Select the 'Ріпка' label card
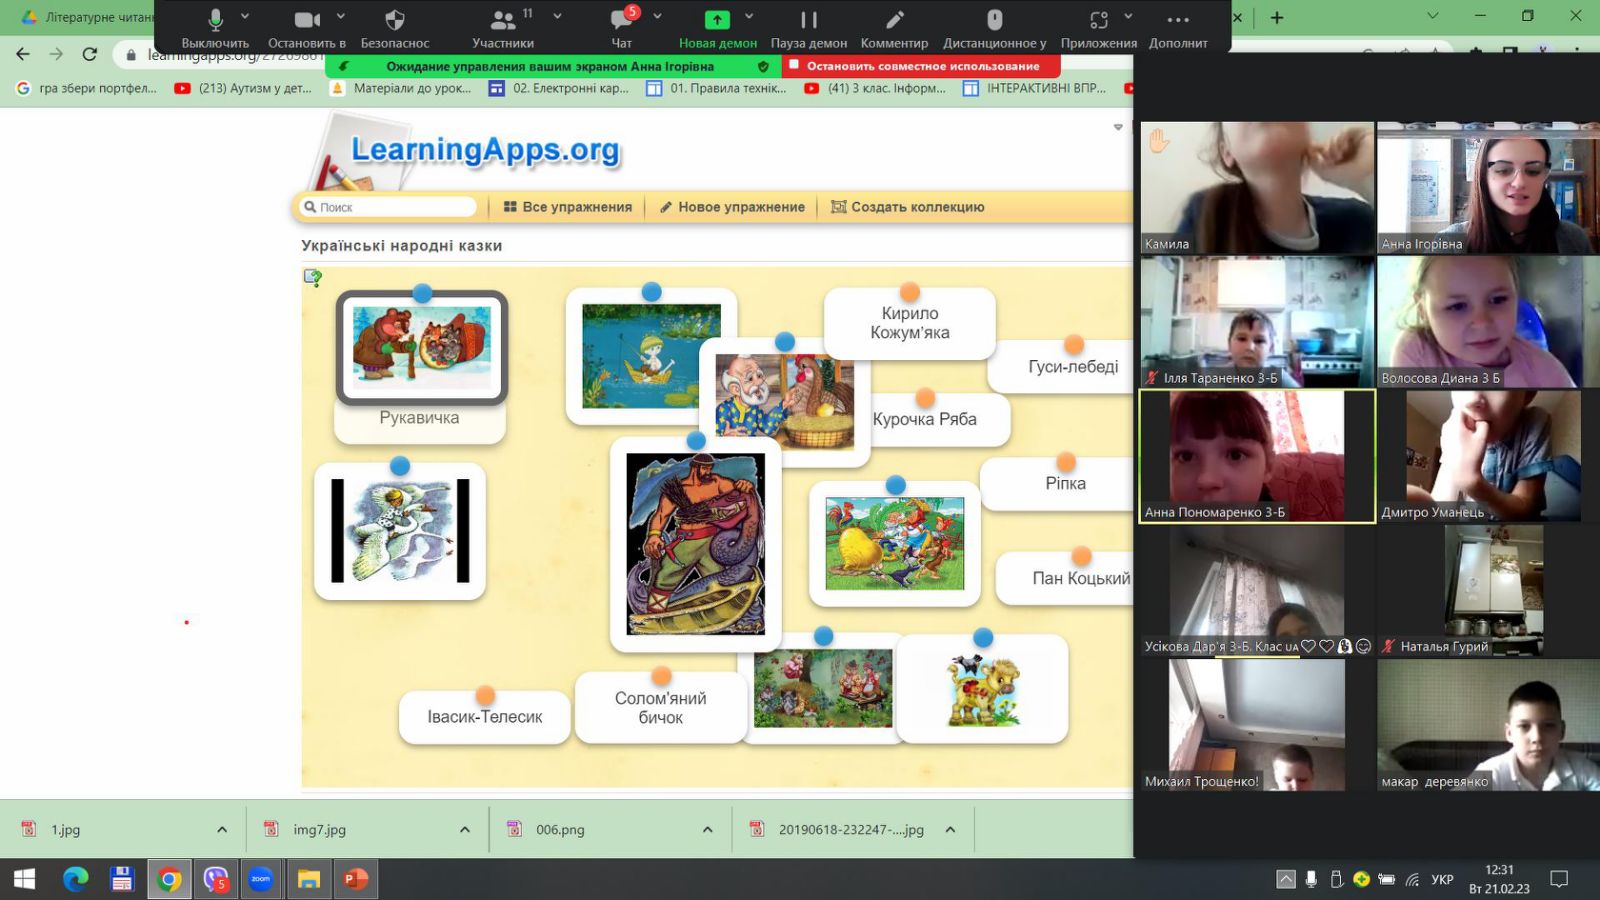The height and width of the screenshot is (900, 1600). 1058,483
